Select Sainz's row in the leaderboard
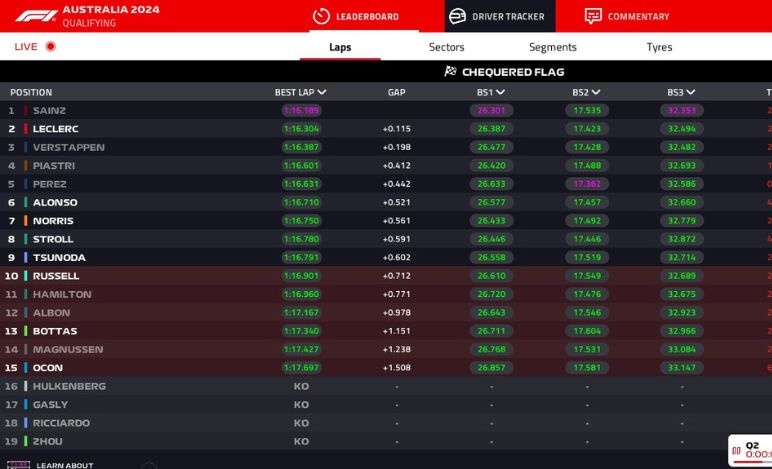Viewport: 772px width, 469px height. [x=50, y=110]
